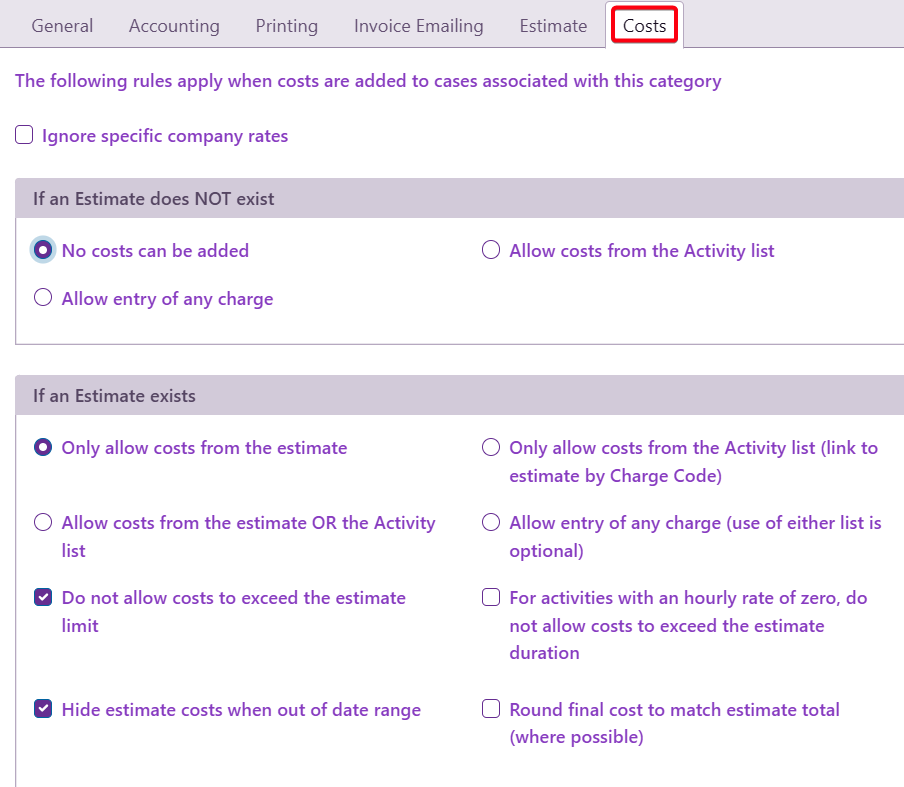Choose Allow entry of any charge, lists optional

click(491, 523)
